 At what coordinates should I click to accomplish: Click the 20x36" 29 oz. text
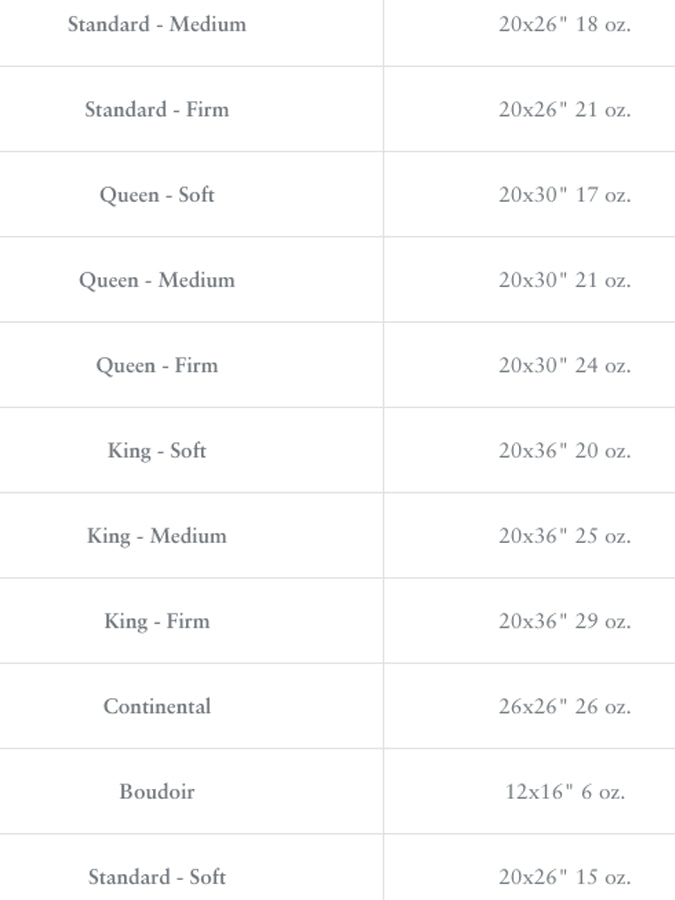pos(565,621)
